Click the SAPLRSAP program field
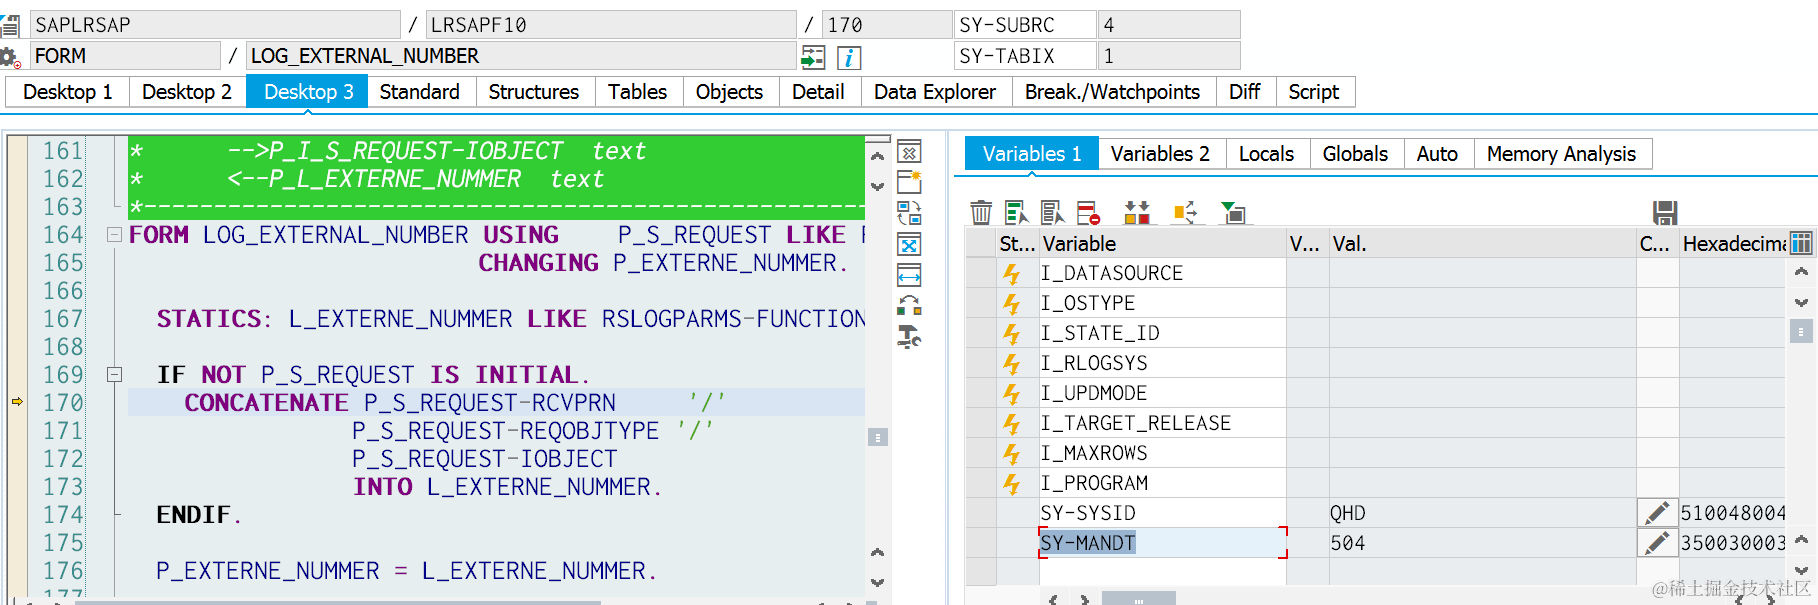Screen dimensions: 1818x605 pos(215,25)
